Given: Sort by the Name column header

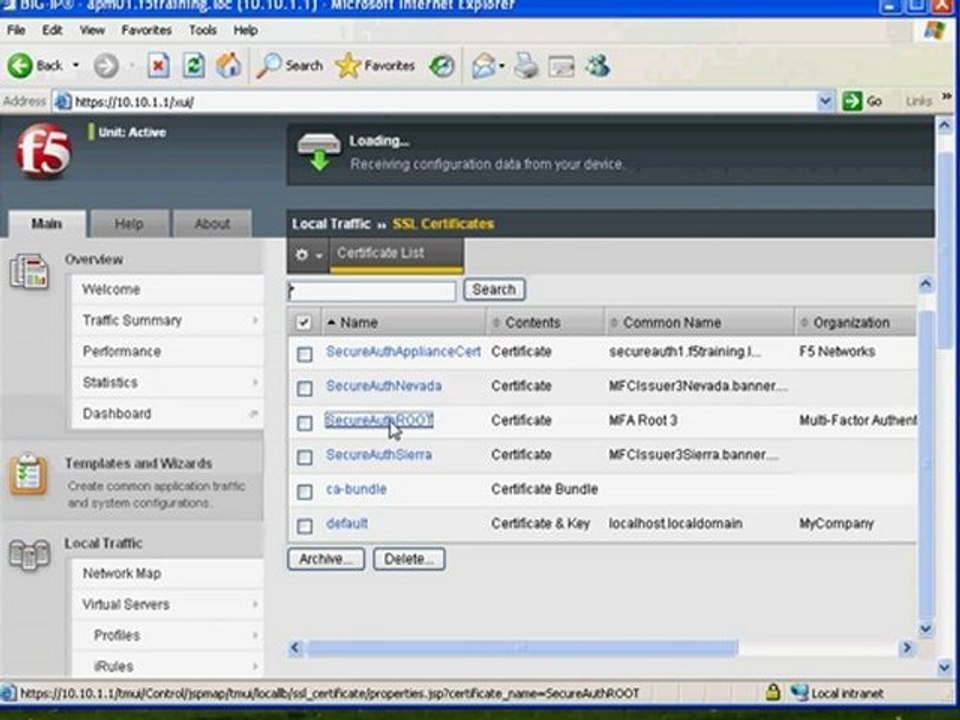Looking at the screenshot, I should 358,323.
